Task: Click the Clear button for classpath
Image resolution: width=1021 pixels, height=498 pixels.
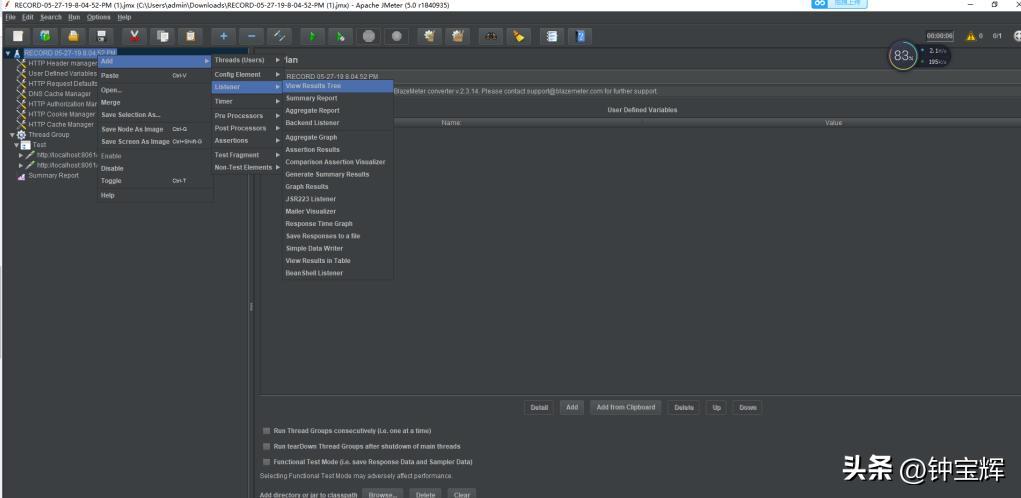Action: coord(462,494)
